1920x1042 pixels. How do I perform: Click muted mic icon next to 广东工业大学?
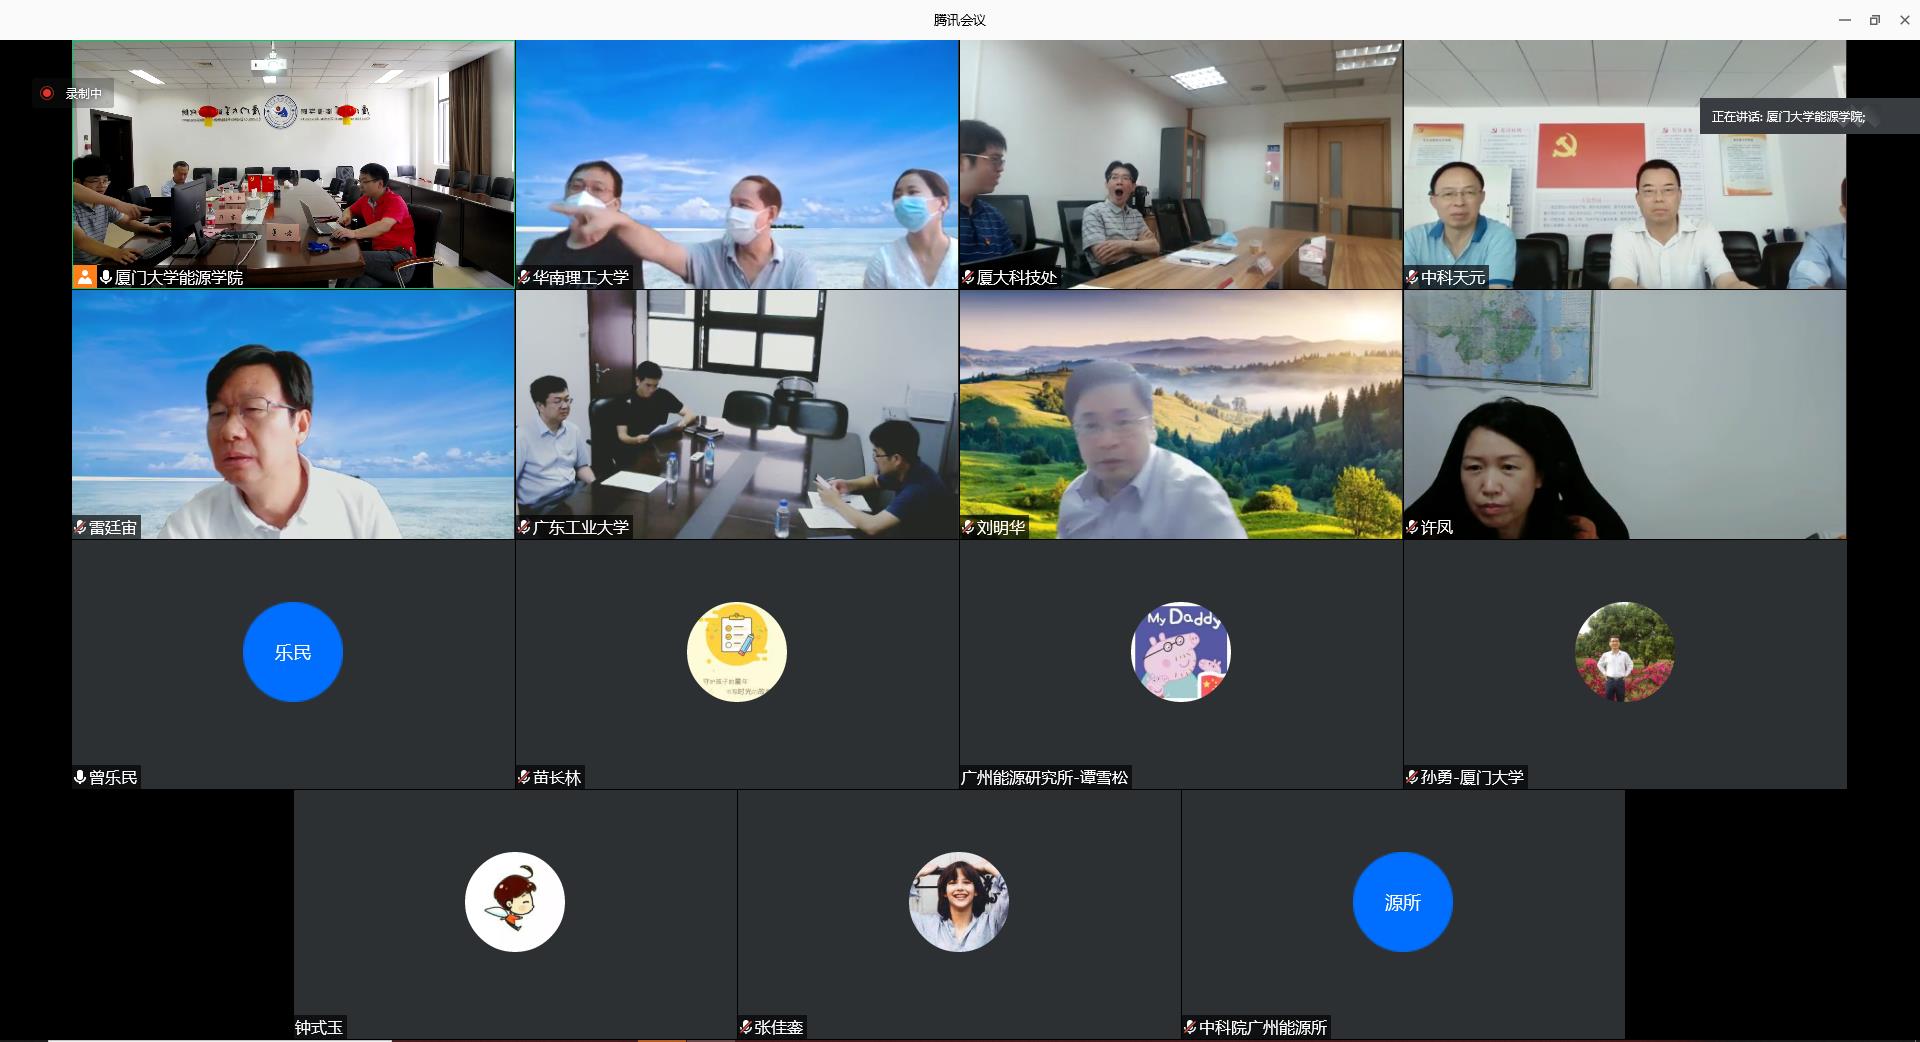[524, 527]
